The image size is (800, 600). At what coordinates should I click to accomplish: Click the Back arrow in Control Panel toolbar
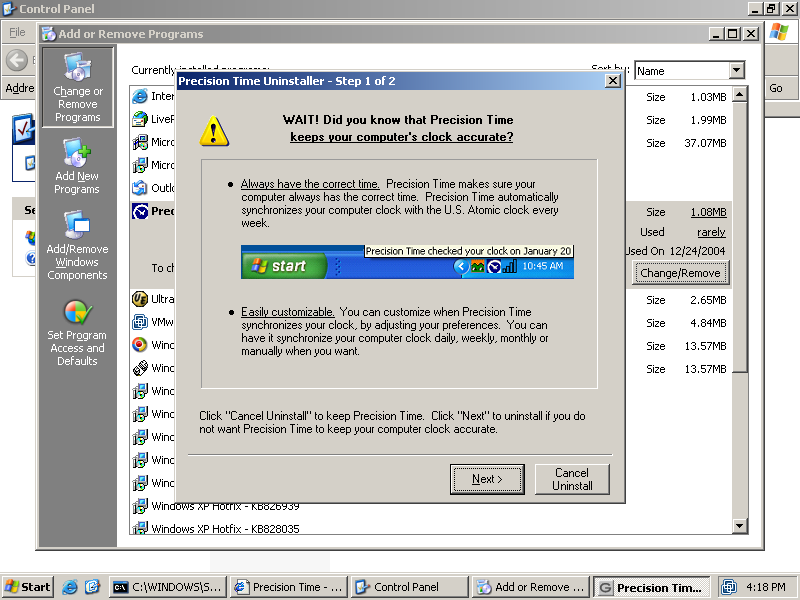pos(17,60)
